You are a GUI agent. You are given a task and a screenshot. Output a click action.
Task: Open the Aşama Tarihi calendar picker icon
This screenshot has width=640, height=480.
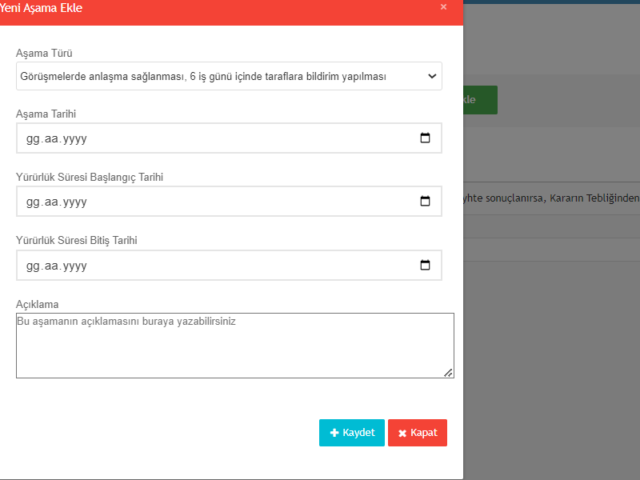425,139
